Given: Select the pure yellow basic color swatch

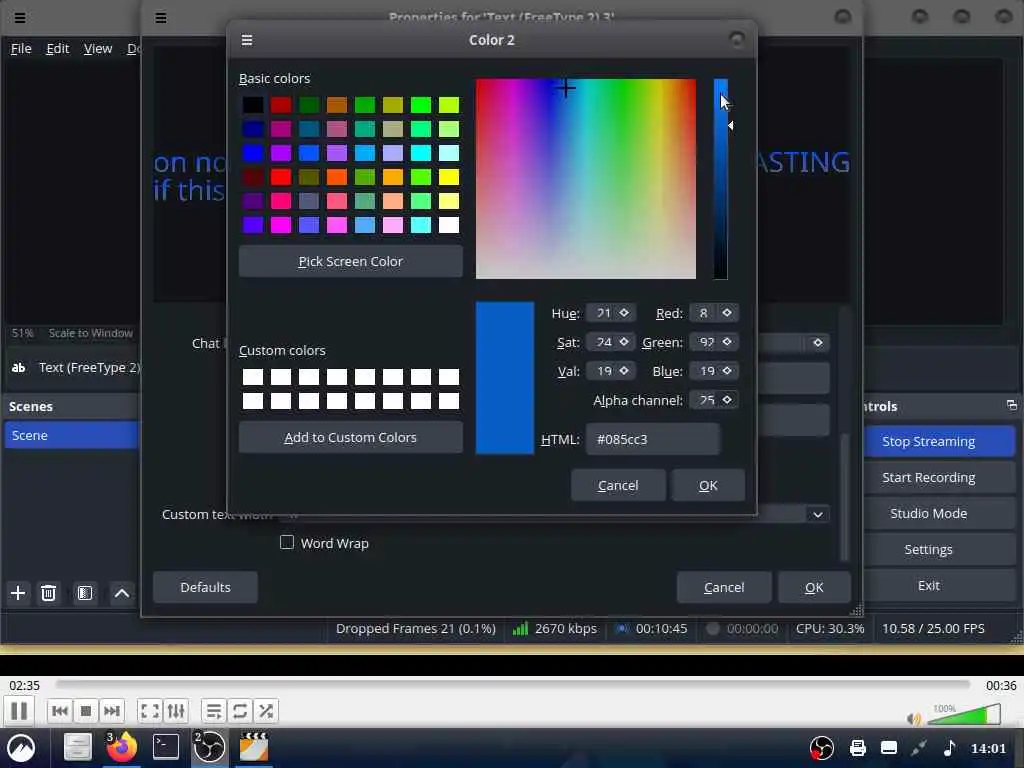Looking at the screenshot, I should [449, 177].
